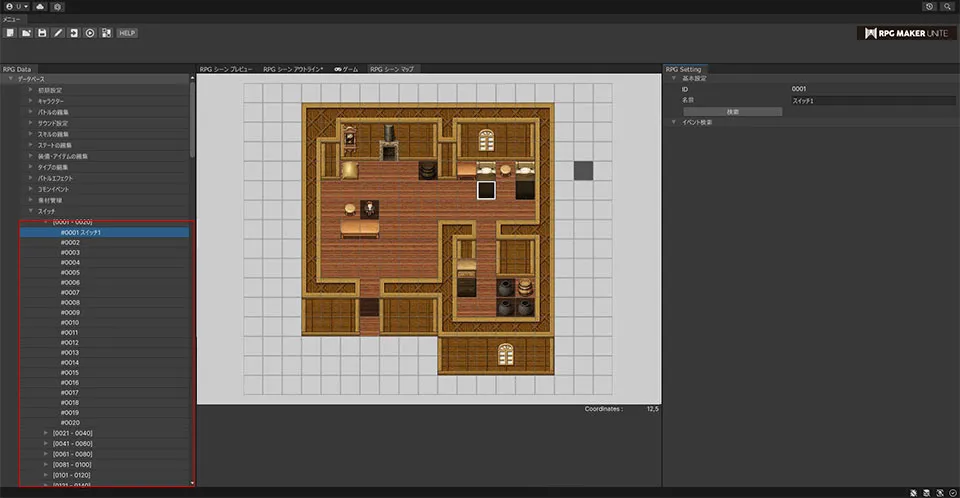The image size is (960, 498).
Task: Select switch #0005 in the list
Action: 70,272
